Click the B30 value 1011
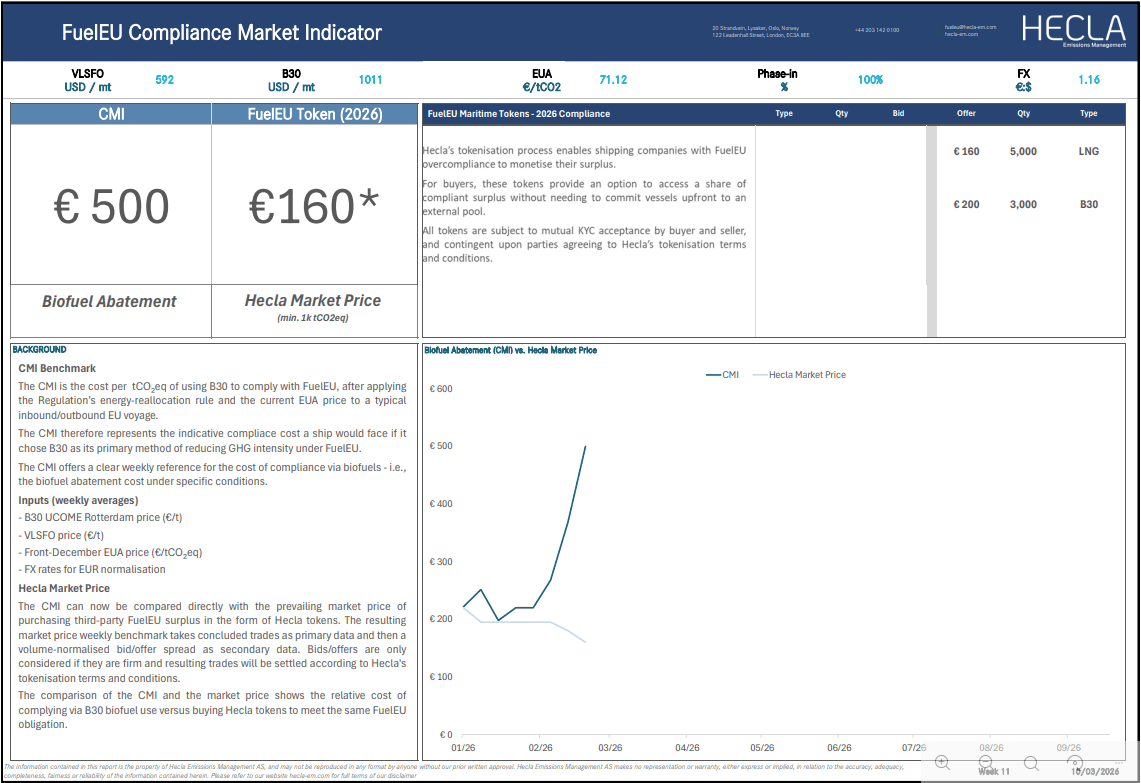 click(x=370, y=80)
